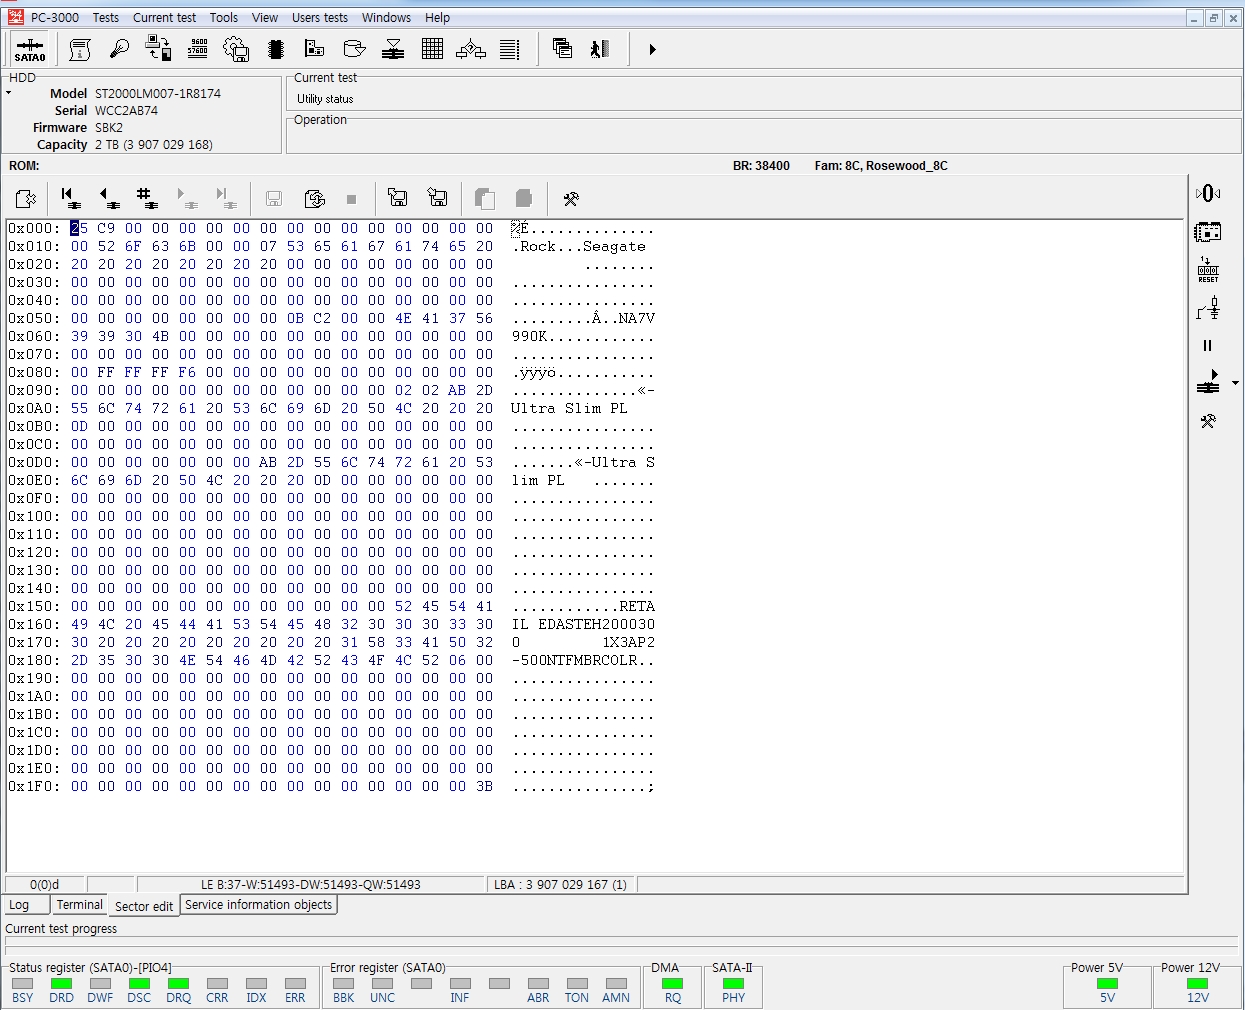Open the Service information objects tab
1245x1010 pixels.
coord(258,905)
